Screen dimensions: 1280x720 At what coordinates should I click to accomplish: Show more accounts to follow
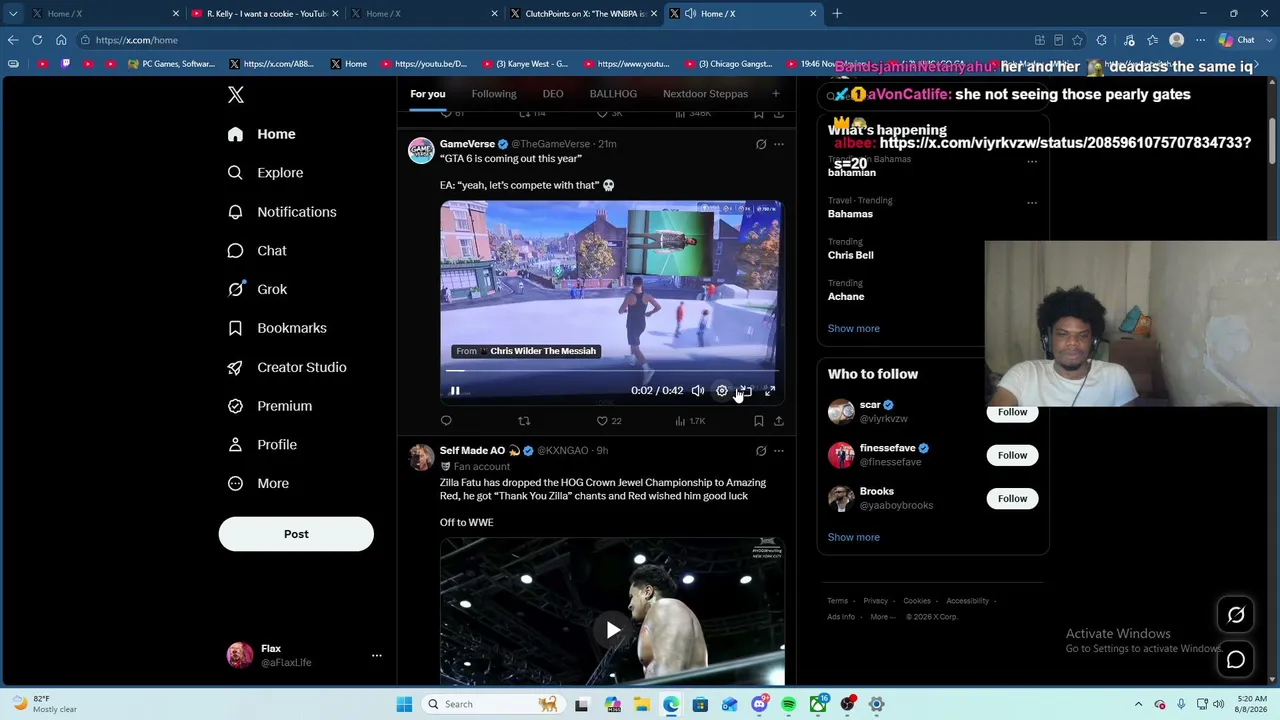pos(854,537)
